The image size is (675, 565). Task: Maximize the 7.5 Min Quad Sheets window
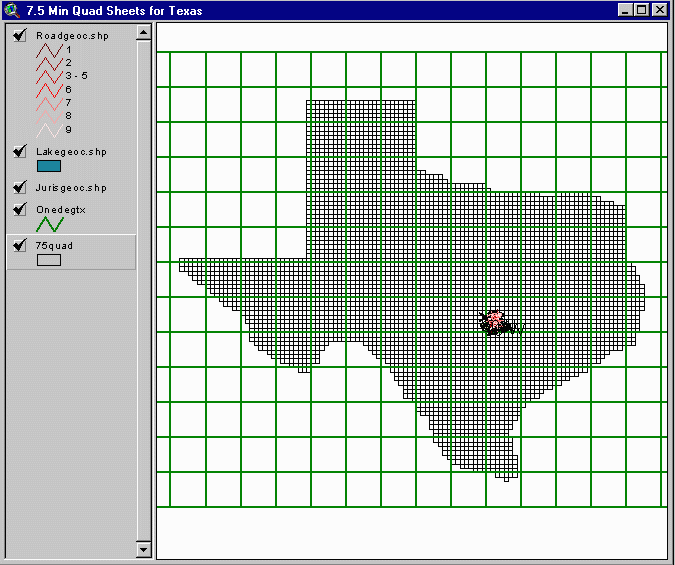point(642,11)
